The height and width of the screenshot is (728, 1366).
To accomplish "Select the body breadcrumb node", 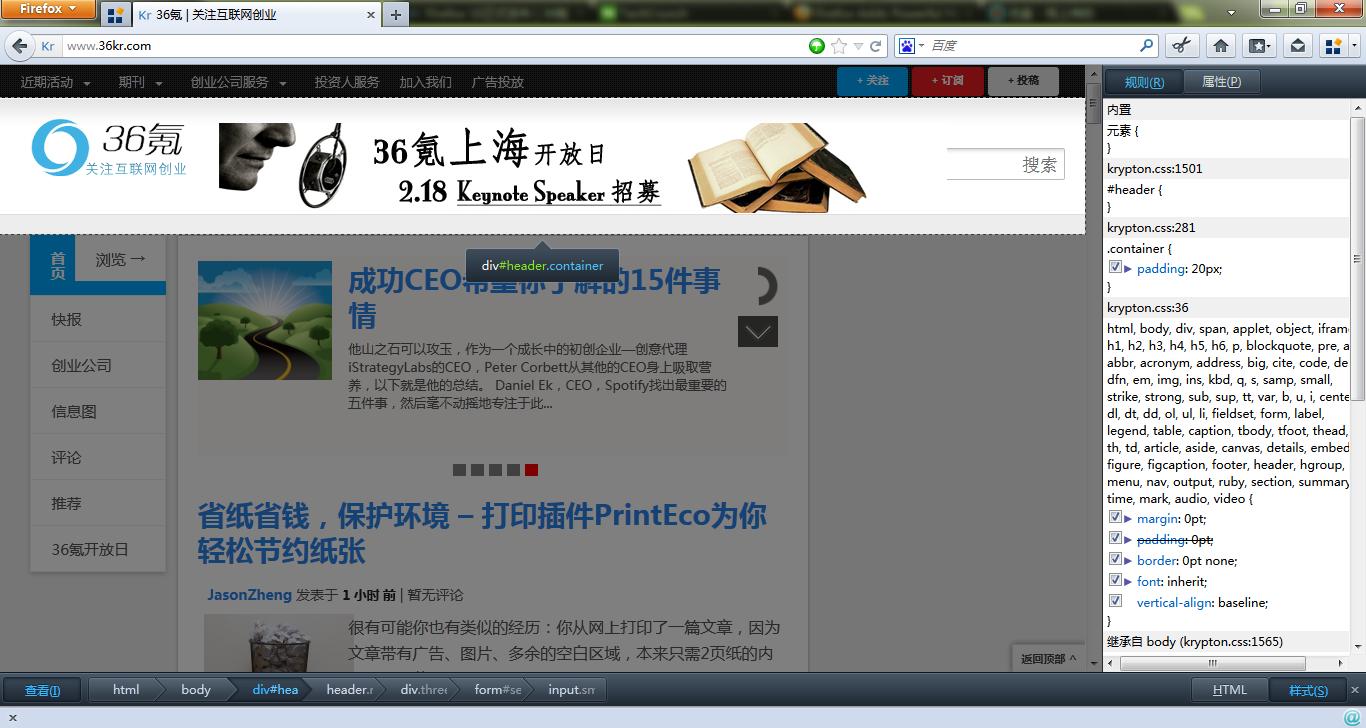I will click(196, 690).
